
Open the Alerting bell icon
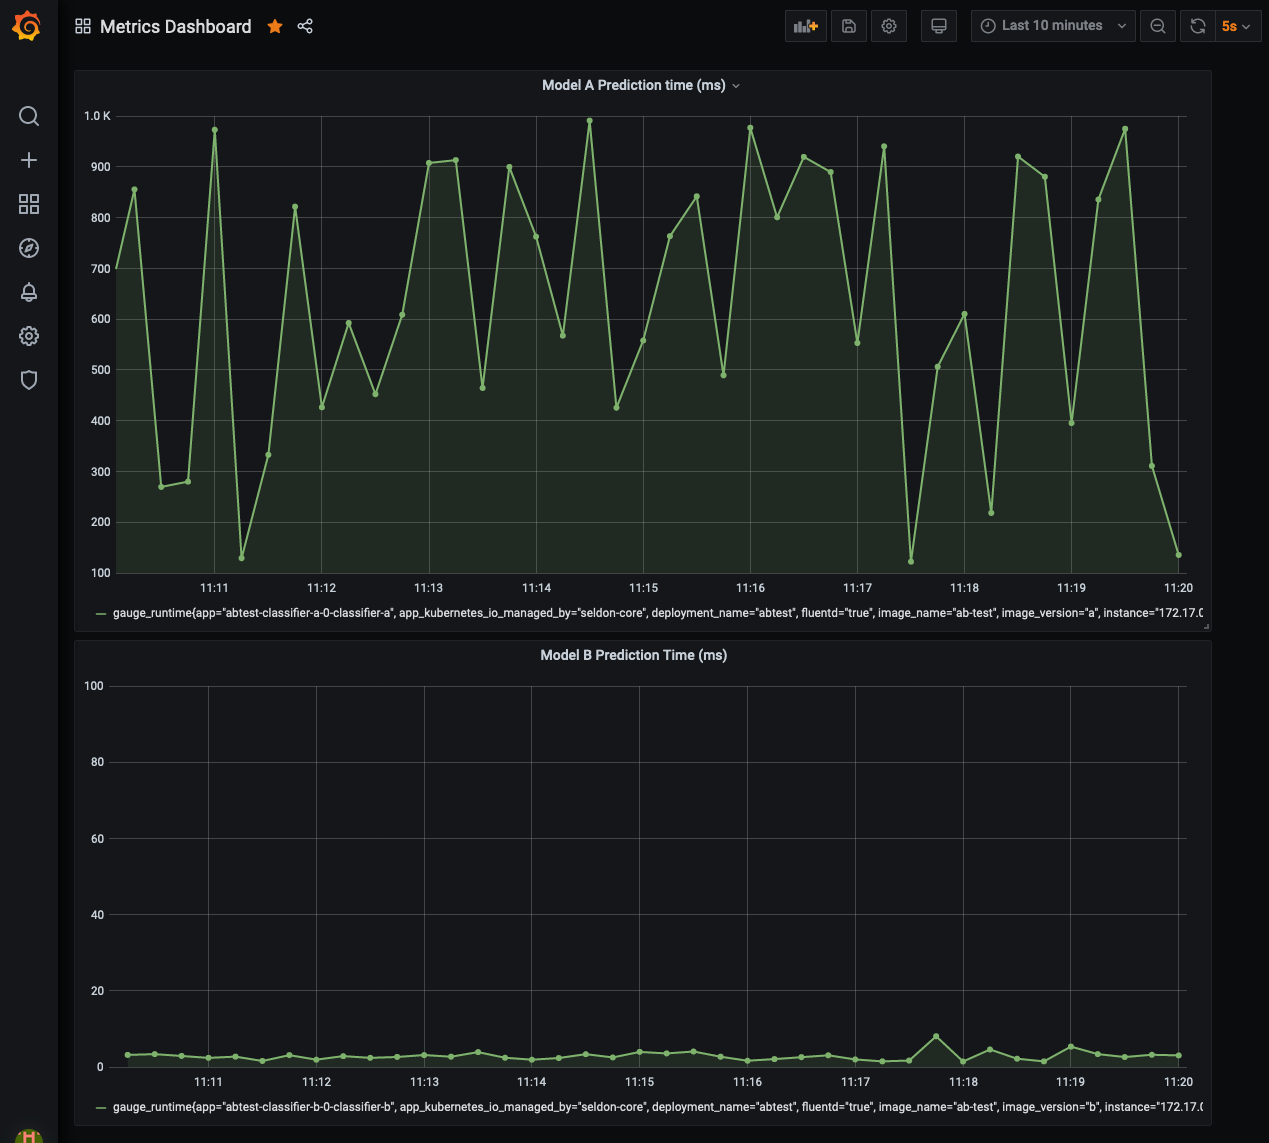pyautogui.click(x=29, y=292)
